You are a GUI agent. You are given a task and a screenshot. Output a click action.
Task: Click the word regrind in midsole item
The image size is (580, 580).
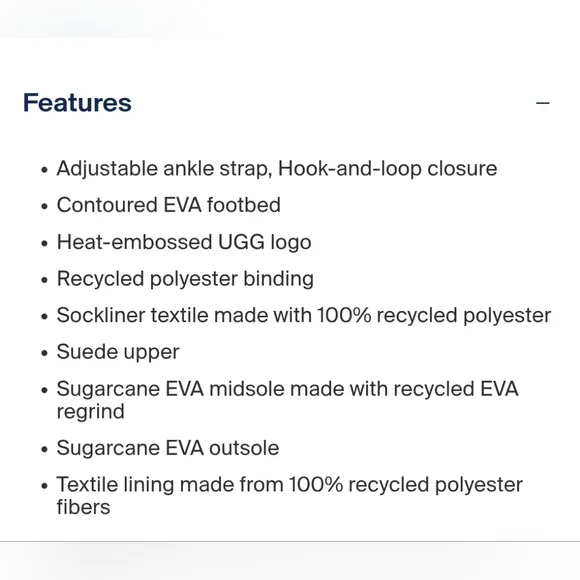tap(91, 412)
